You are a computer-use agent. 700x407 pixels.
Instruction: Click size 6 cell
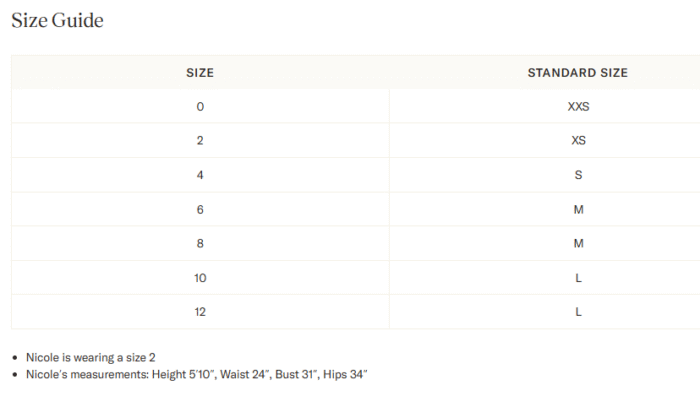pos(200,209)
